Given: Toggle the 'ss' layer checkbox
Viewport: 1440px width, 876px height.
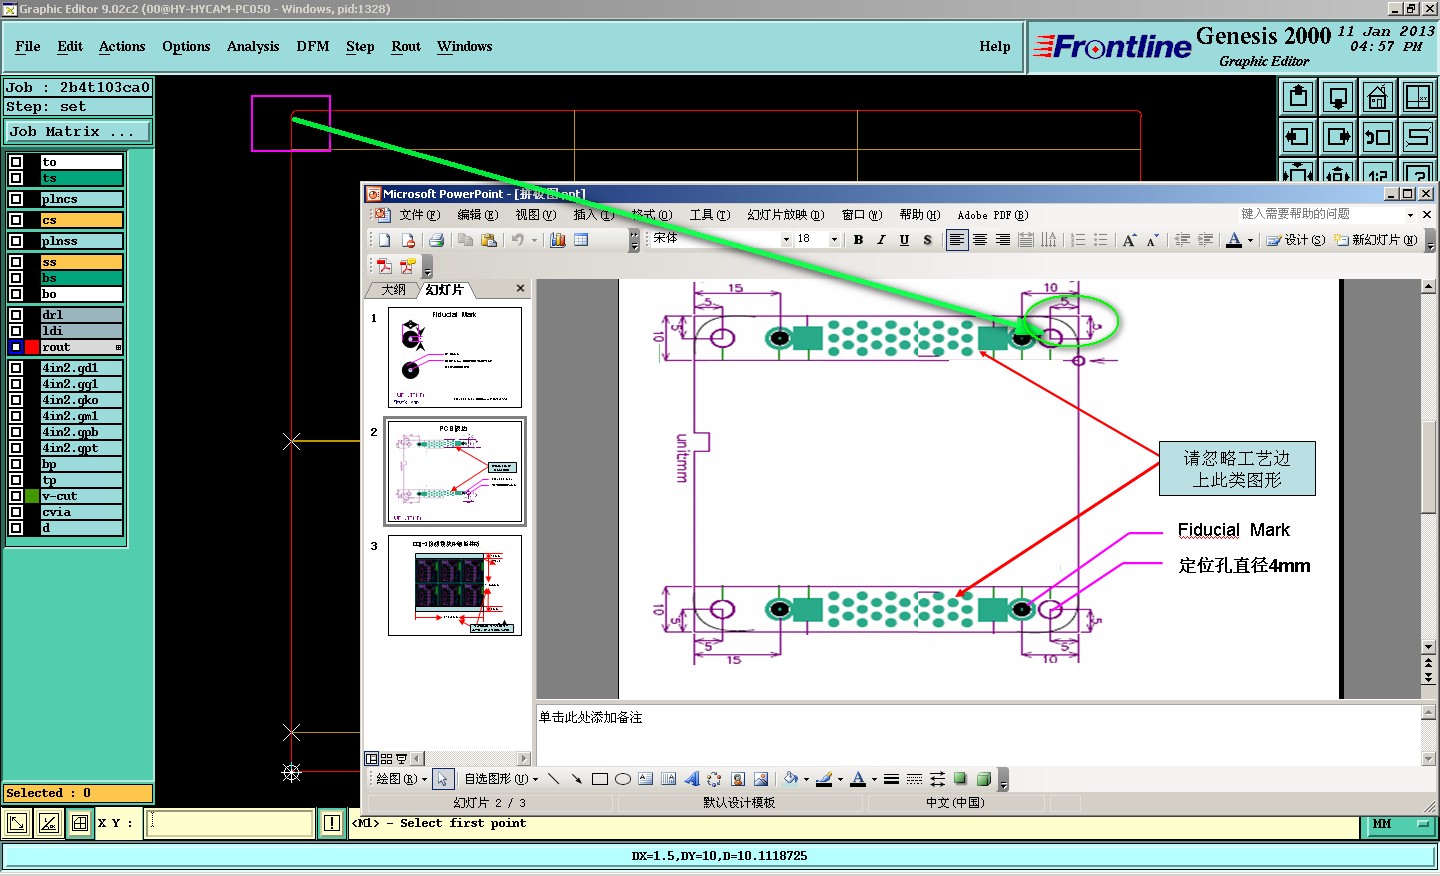Looking at the screenshot, I should (x=16, y=262).
